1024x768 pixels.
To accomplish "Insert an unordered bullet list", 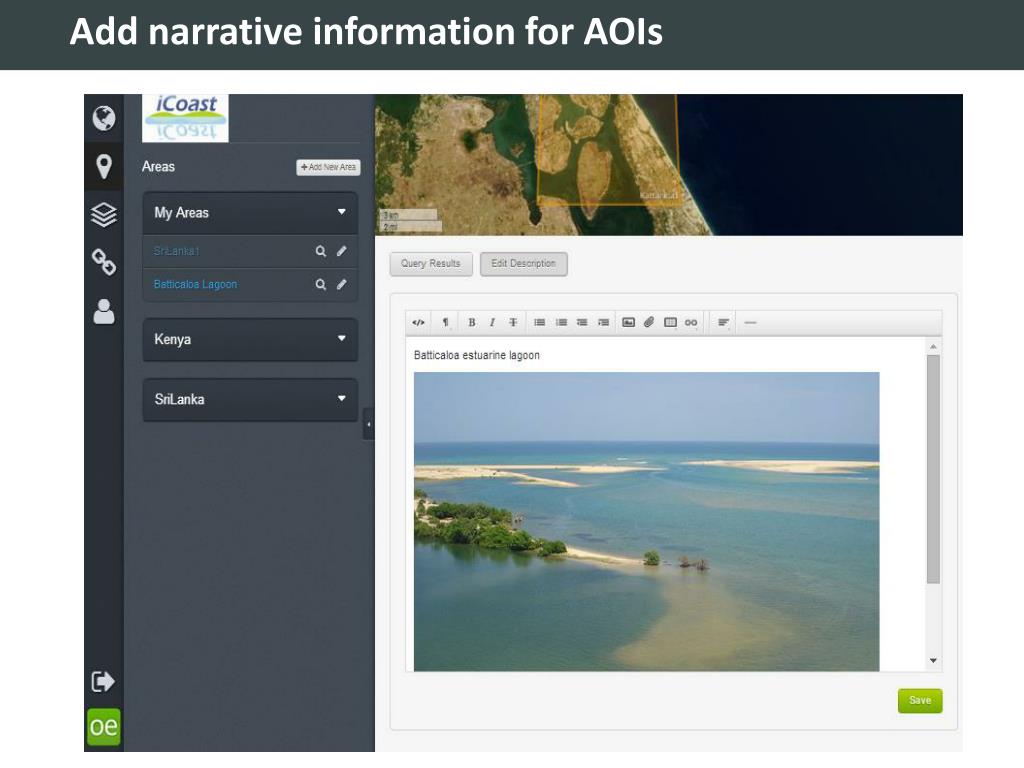I will tap(539, 322).
